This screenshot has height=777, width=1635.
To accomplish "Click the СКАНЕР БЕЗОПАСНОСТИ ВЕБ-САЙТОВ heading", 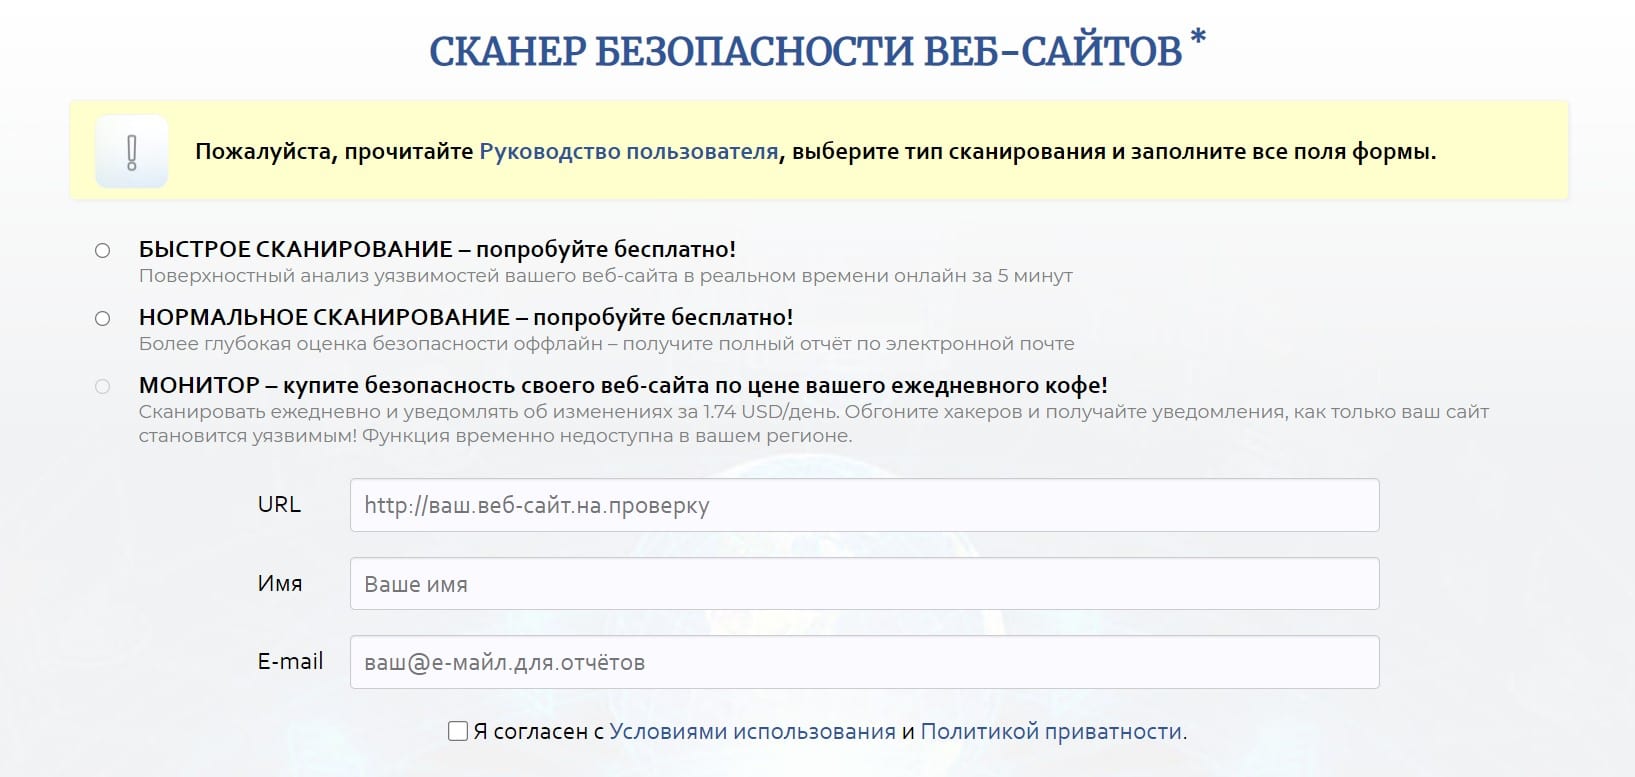I will (805, 51).
